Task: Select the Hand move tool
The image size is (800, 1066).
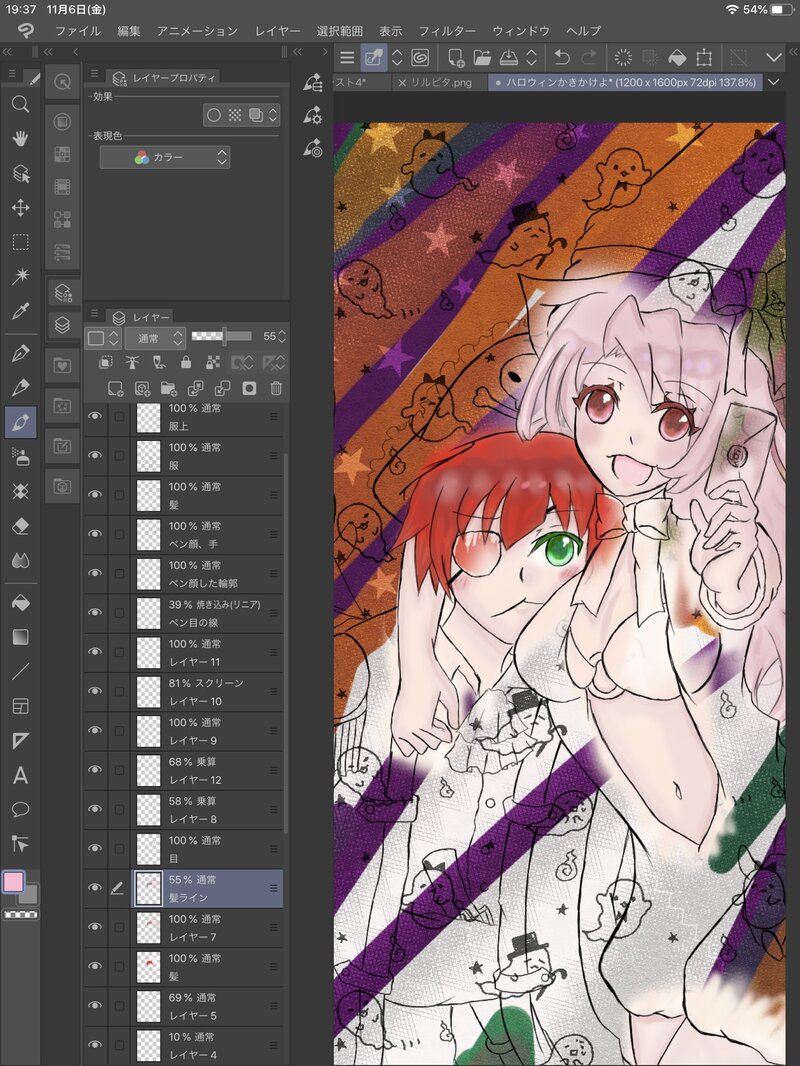Action: click(x=20, y=139)
